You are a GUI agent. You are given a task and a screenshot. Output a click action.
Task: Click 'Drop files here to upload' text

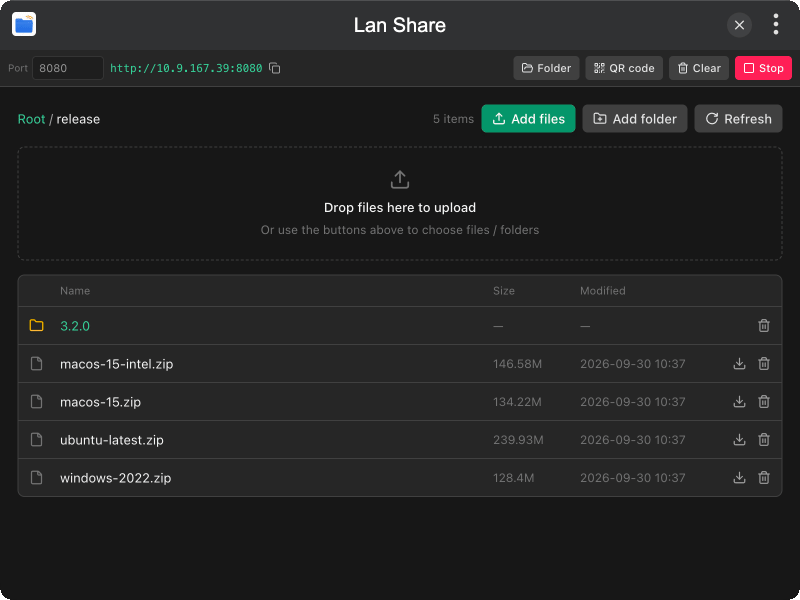400,208
